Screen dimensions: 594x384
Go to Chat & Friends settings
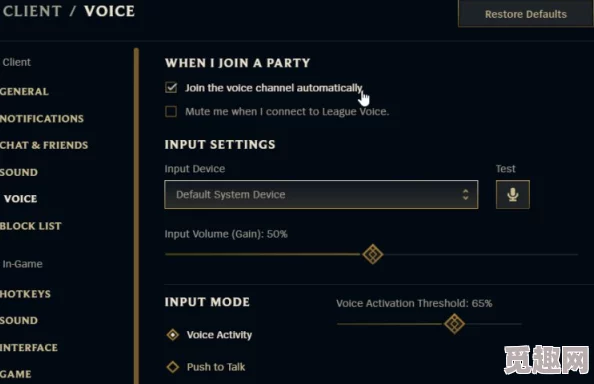point(44,145)
